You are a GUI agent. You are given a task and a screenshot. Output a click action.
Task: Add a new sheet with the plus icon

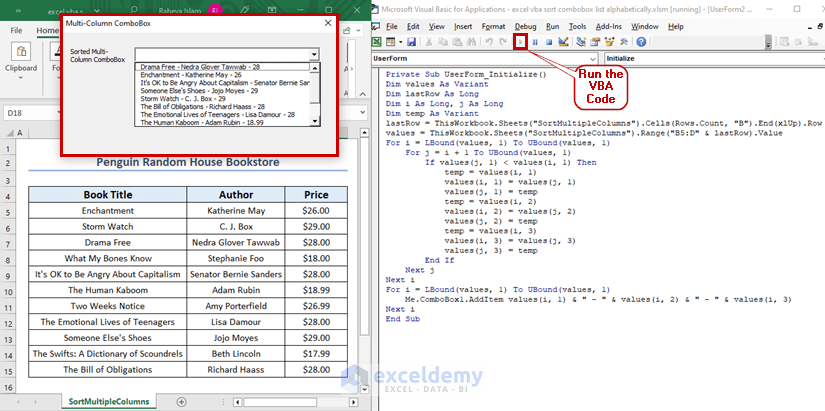(x=182, y=402)
